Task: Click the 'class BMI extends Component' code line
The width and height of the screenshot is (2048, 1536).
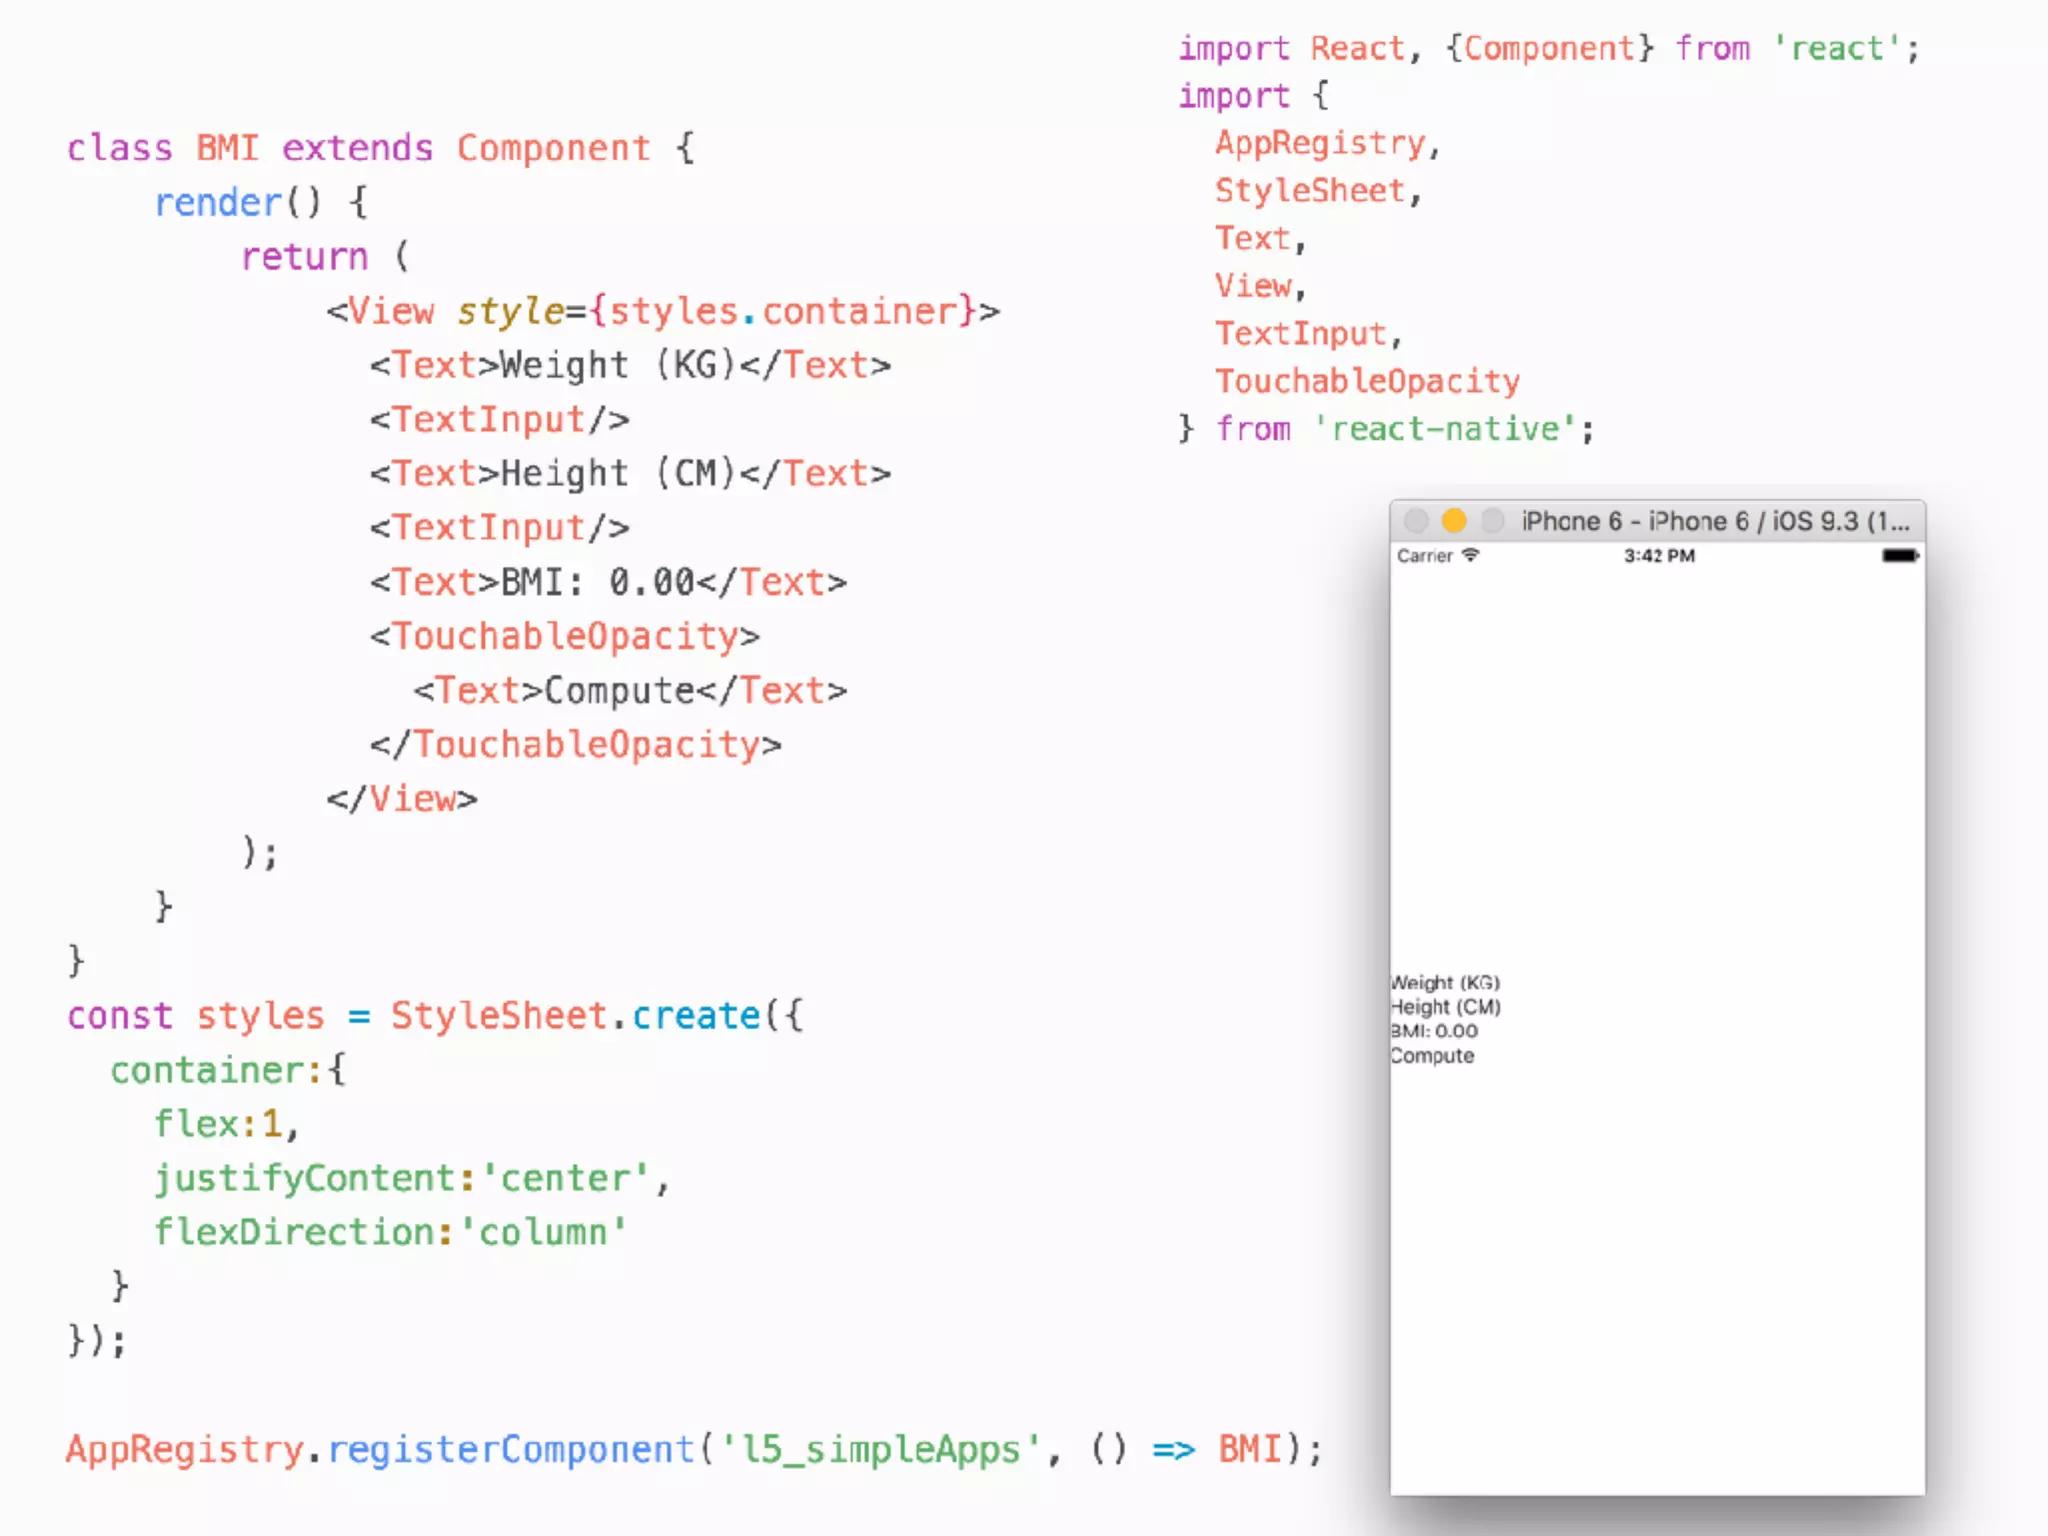Action: point(380,148)
